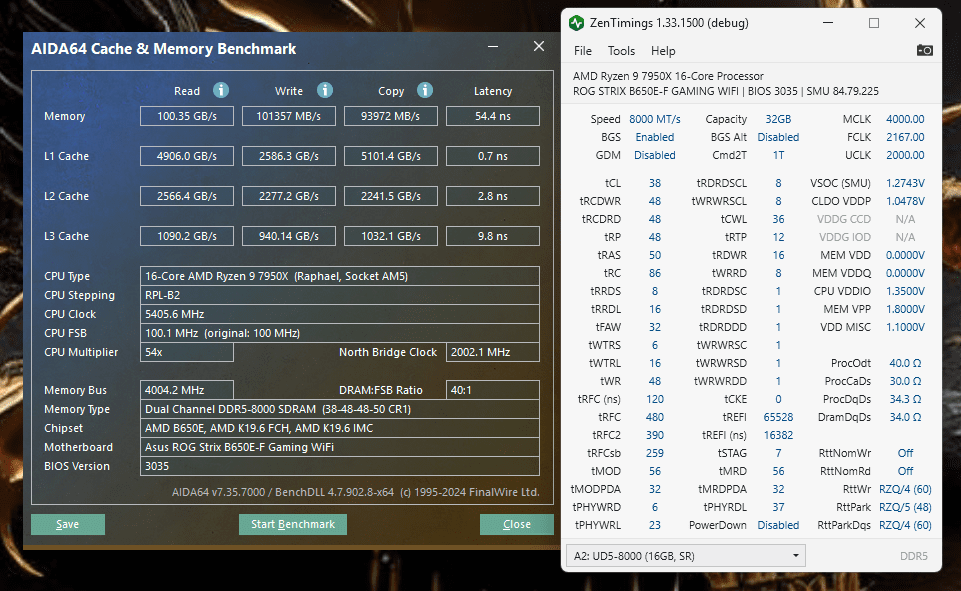Click the L1 Cache read 4906.0 GB/s value

tap(187, 156)
